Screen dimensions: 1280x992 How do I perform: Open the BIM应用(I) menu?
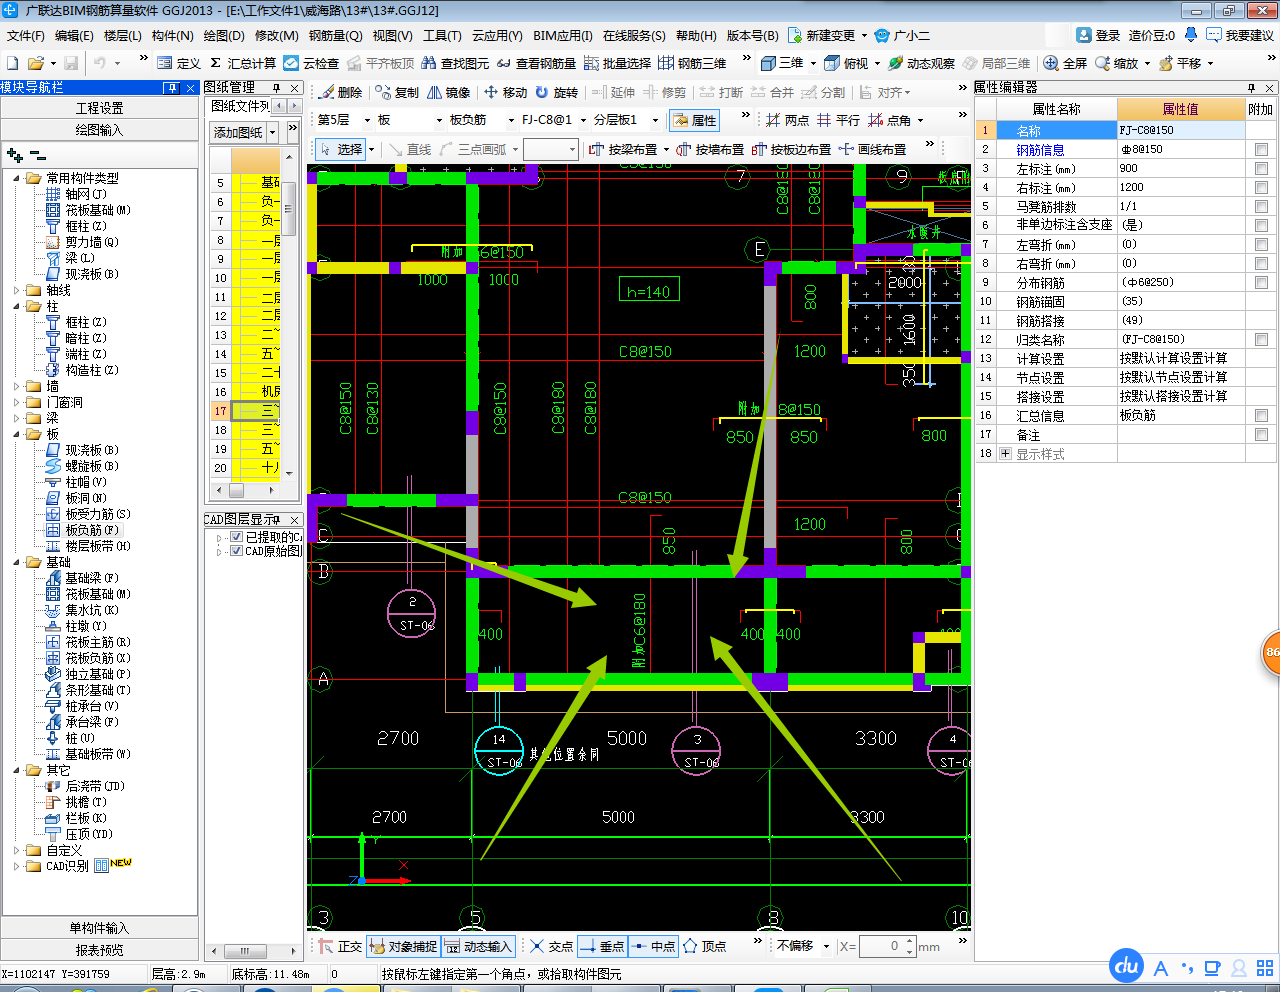coord(563,35)
